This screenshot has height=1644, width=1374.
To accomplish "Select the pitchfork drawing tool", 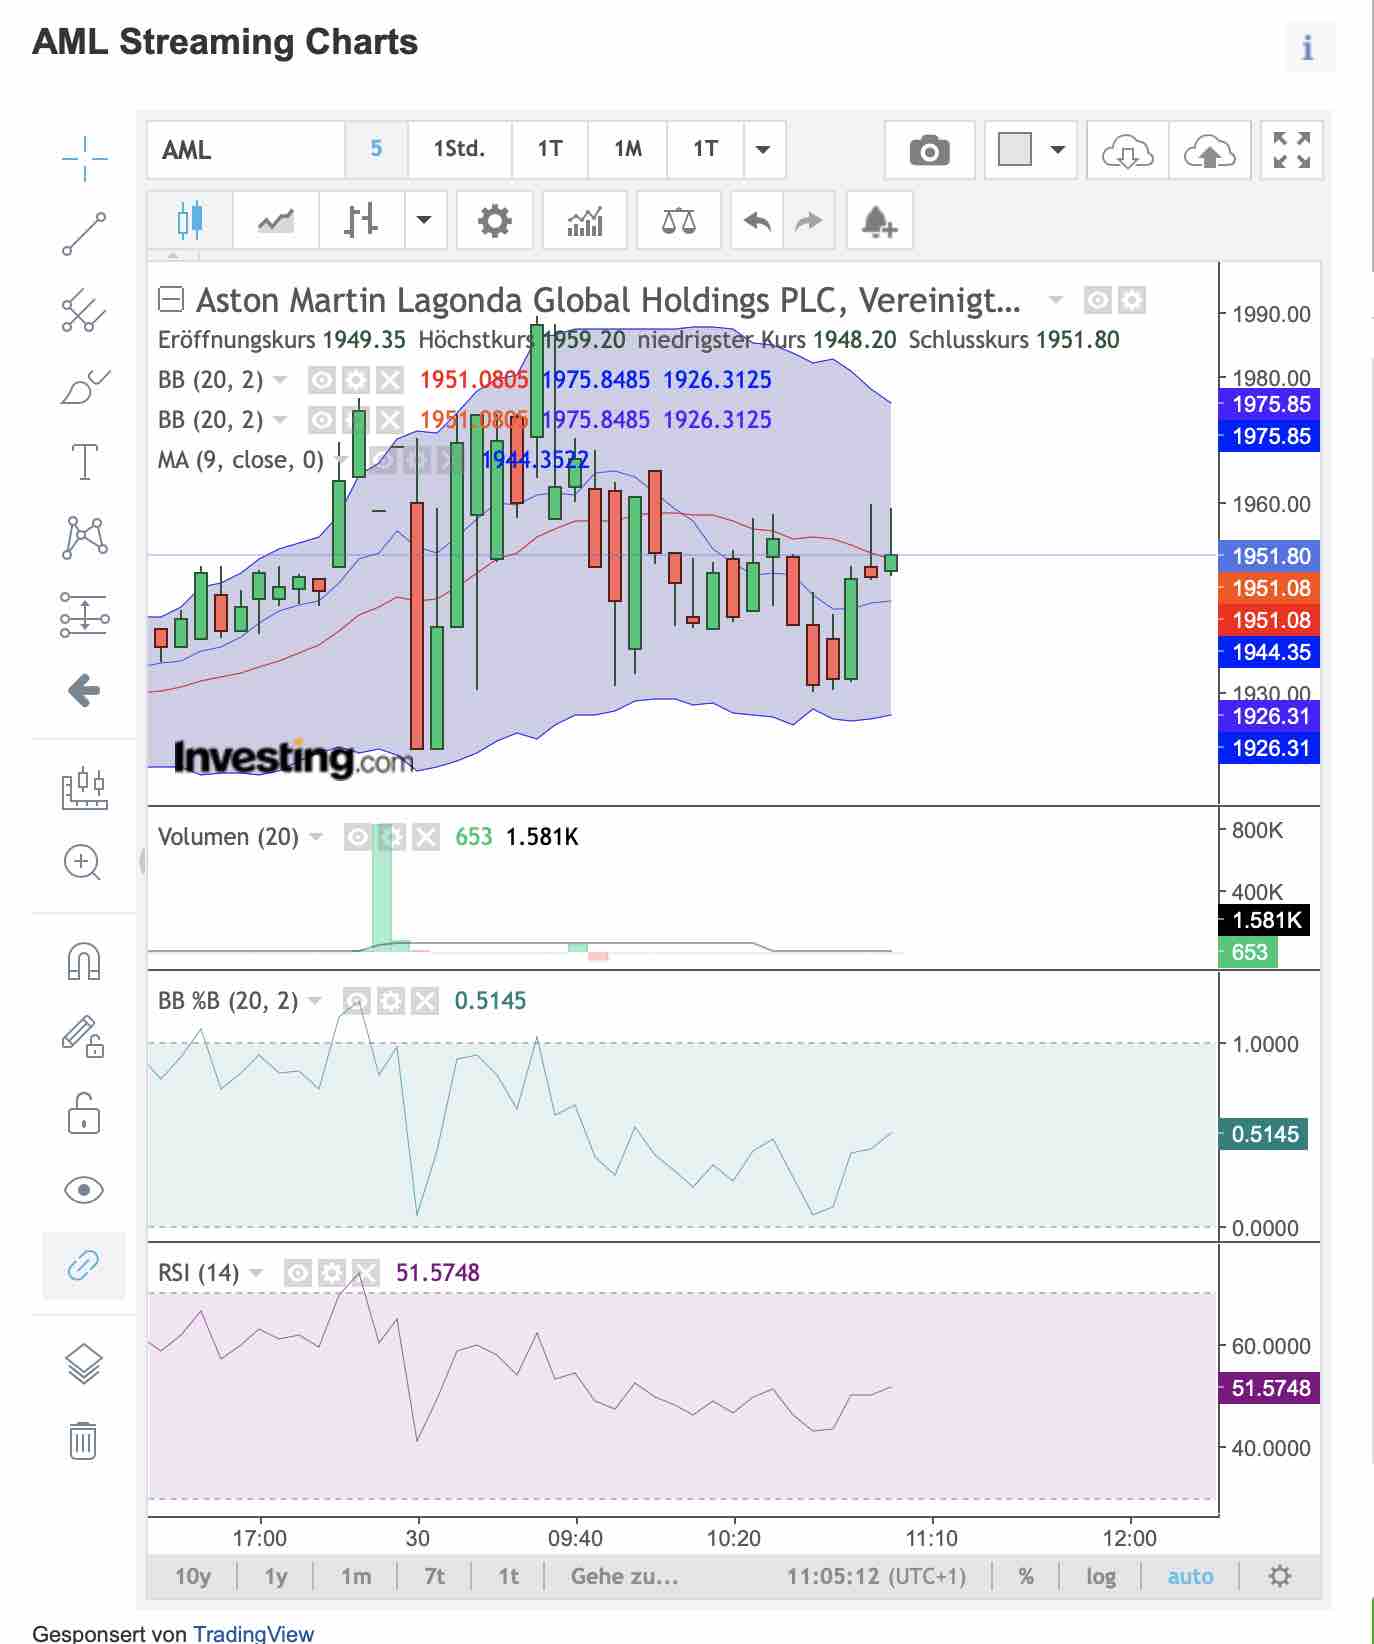I will [x=84, y=310].
